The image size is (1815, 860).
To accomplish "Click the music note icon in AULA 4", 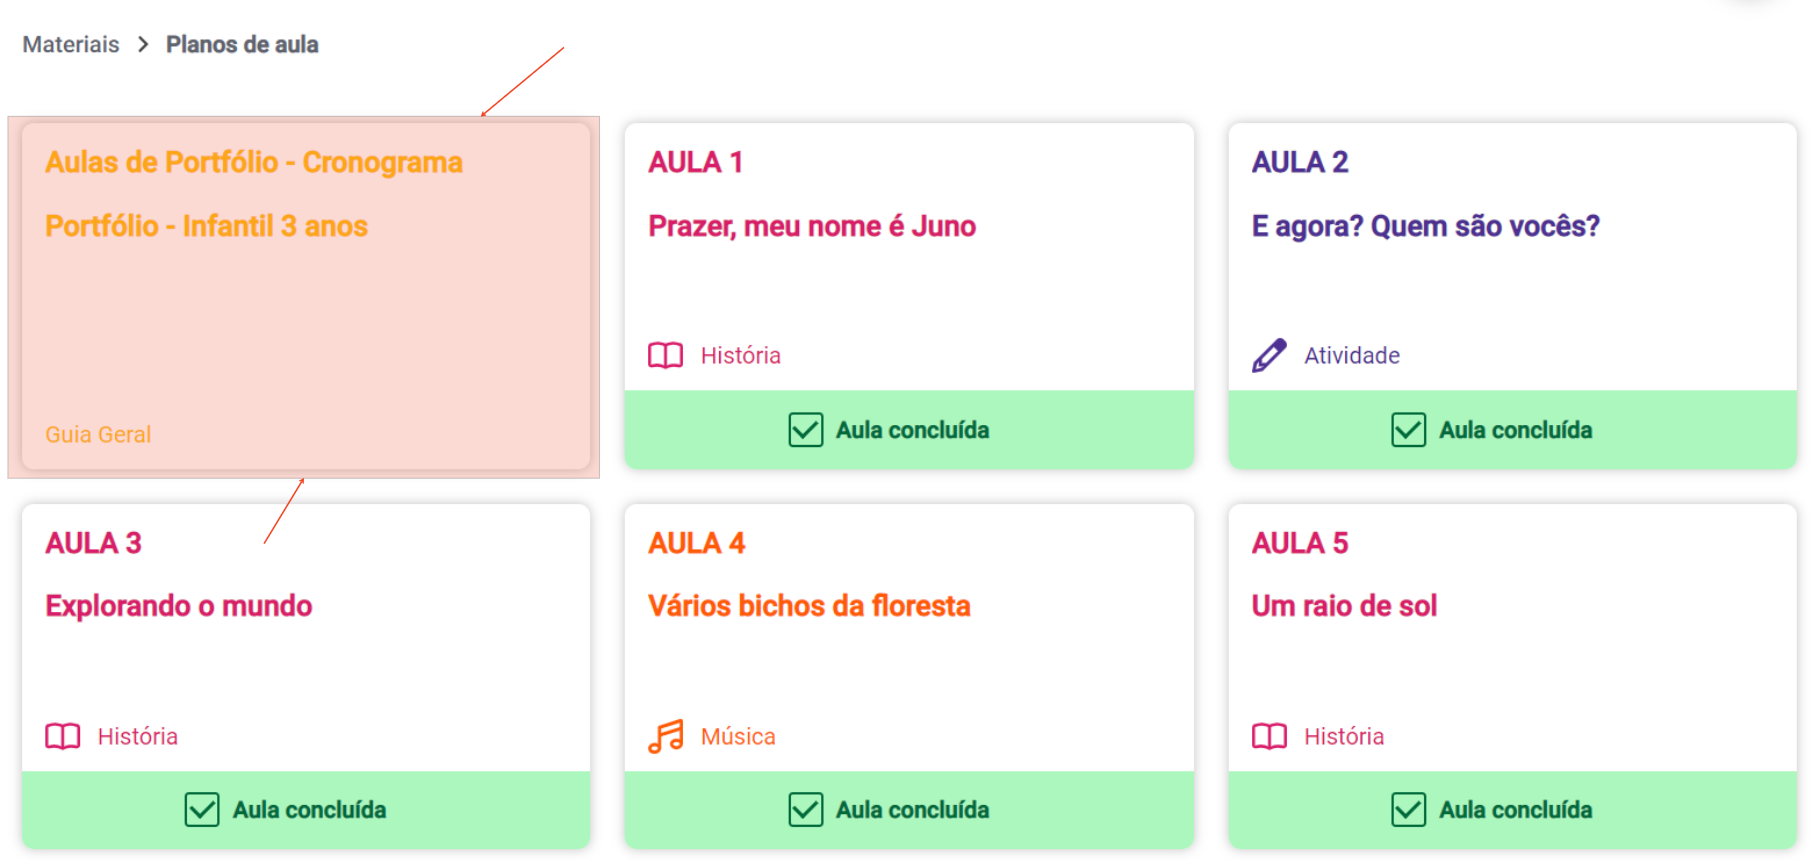I will tap(665, 736).
